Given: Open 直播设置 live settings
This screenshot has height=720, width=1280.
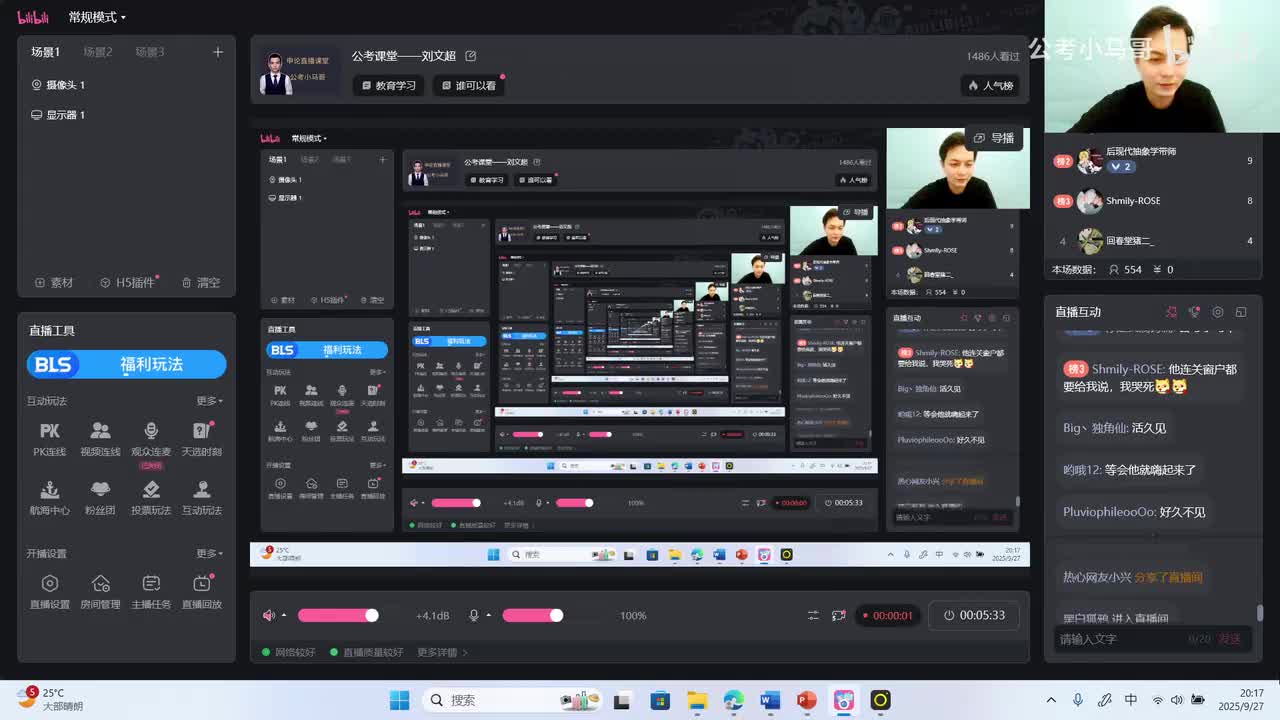Looking at the screenshot, I should tap(49, 592).
